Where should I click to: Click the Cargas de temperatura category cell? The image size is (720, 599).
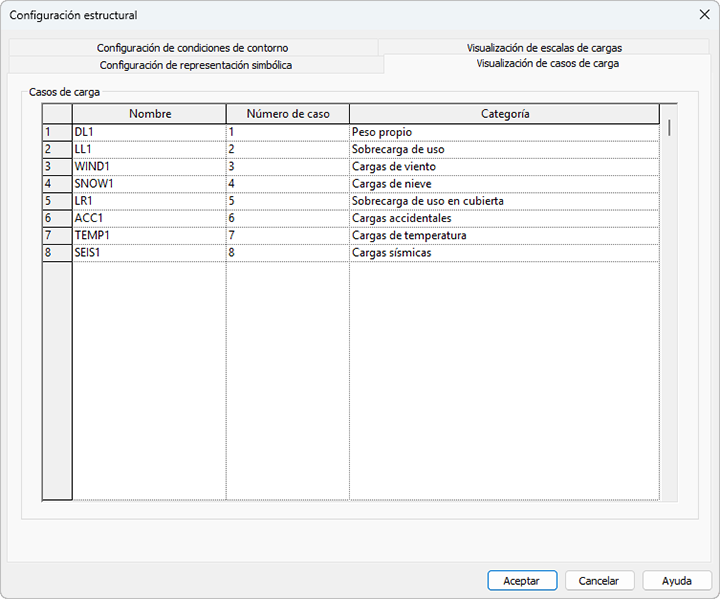(x=504, y=236)
